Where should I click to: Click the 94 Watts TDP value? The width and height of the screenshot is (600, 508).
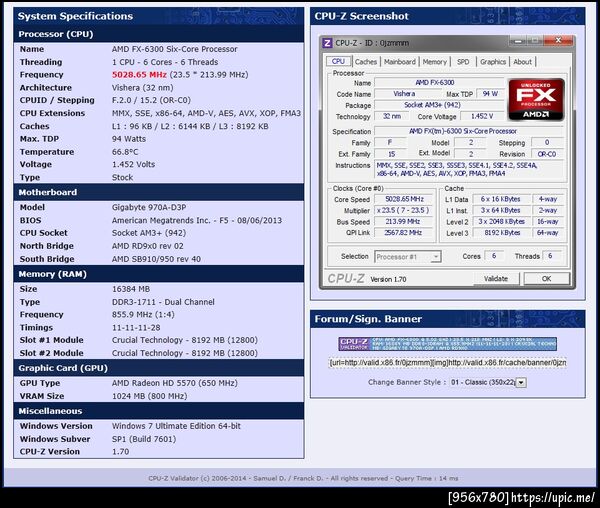(x=129, y=139)
